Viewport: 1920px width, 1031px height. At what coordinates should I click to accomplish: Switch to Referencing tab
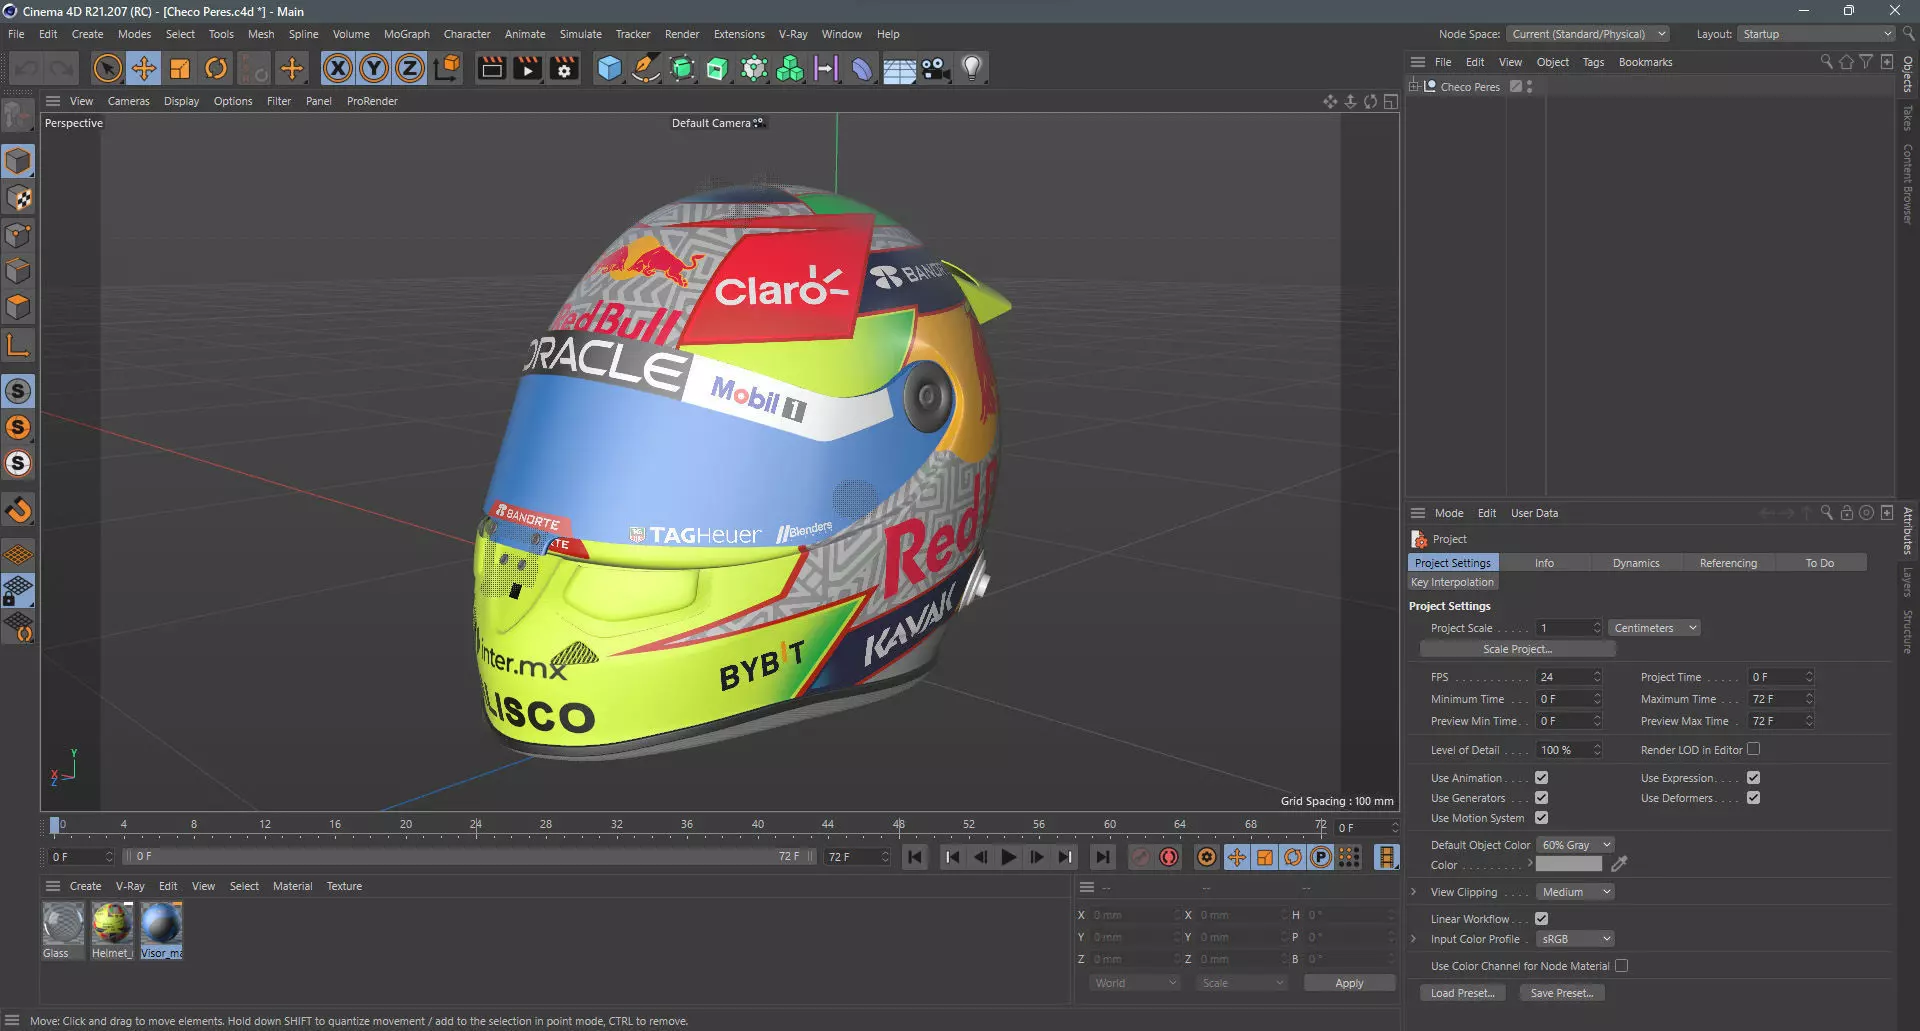[1728, 563]
